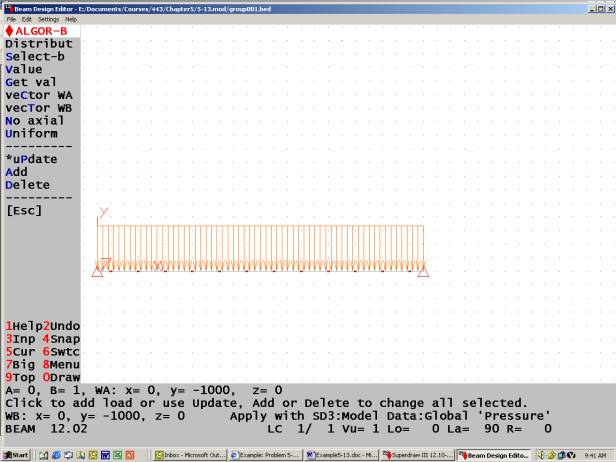Screen dimensions: 616x462
Task: Click the distributed load arrows on the beam
Action: [260, 248]
